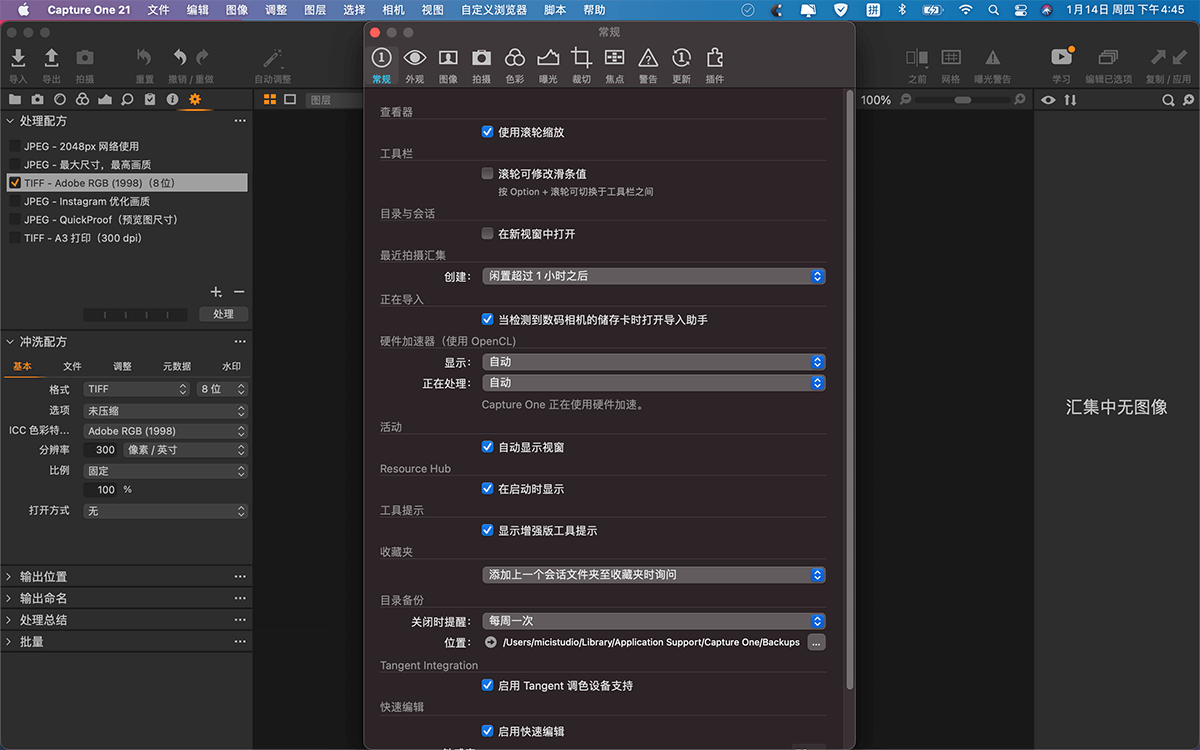Image resolution: width=1200 pixels, height=750 pixels.
Task: Click the preferences window vertical scrollbar
Action: point(850,390)
